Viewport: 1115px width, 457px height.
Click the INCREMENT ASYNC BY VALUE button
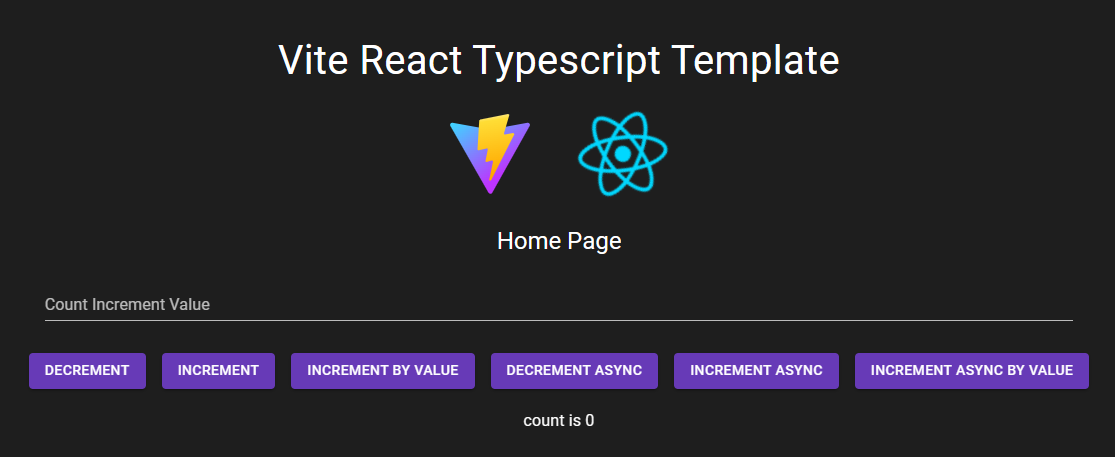pos(971,370)
